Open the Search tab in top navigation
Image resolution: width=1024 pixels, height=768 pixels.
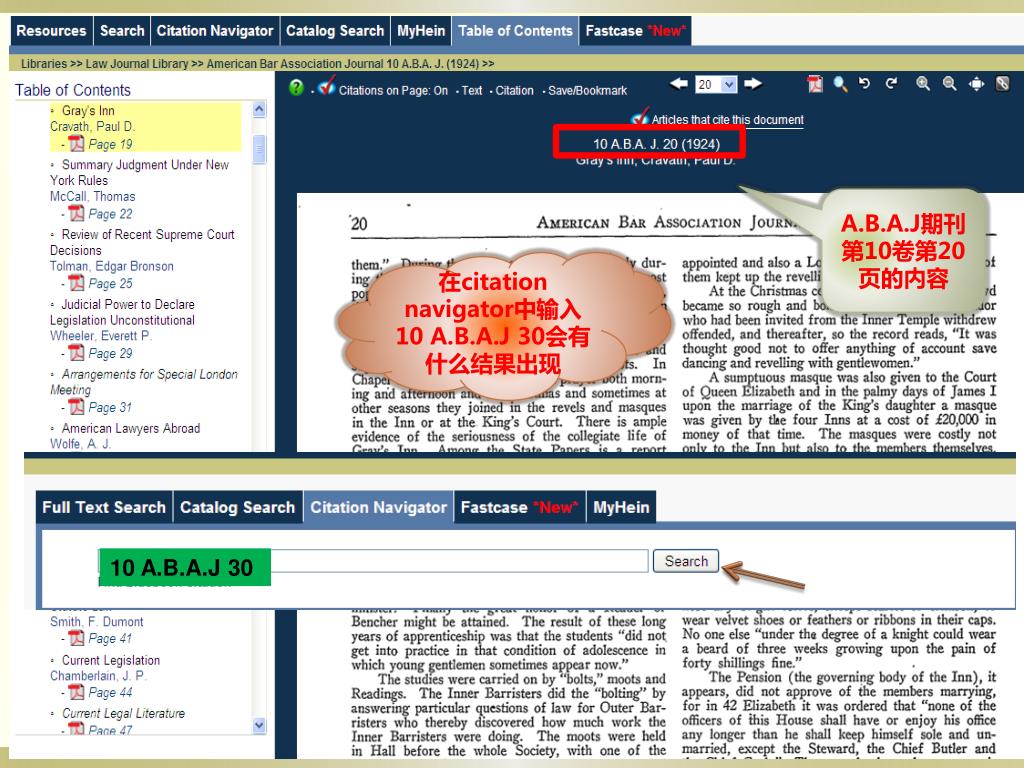point(121,31)
